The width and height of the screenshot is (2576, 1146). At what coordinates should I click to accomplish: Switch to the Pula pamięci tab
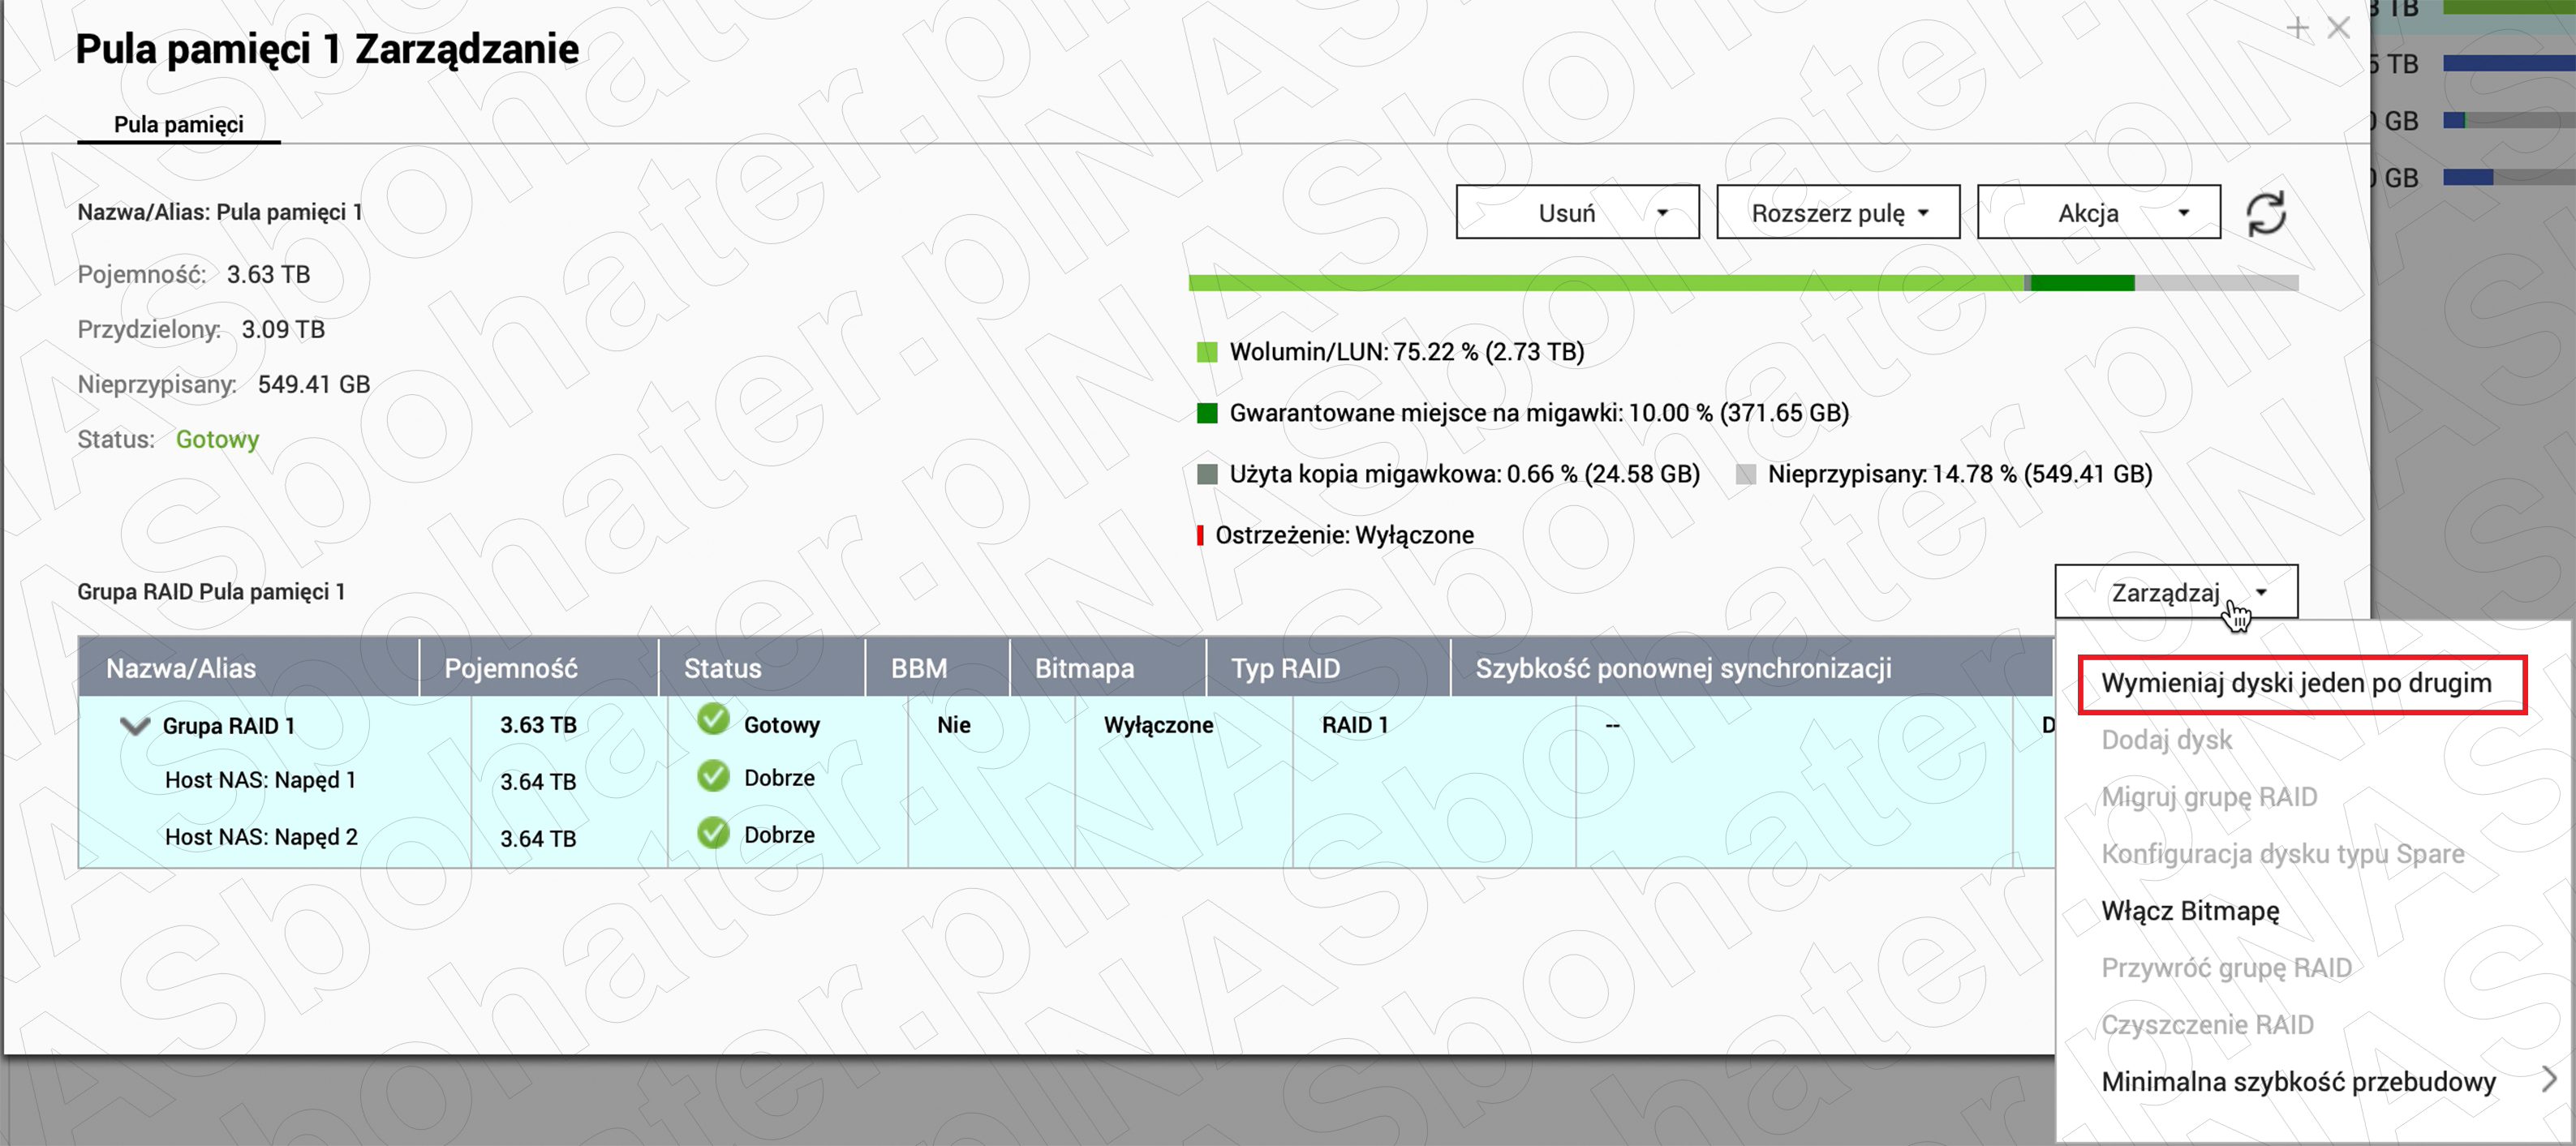(x=178, y=124)
